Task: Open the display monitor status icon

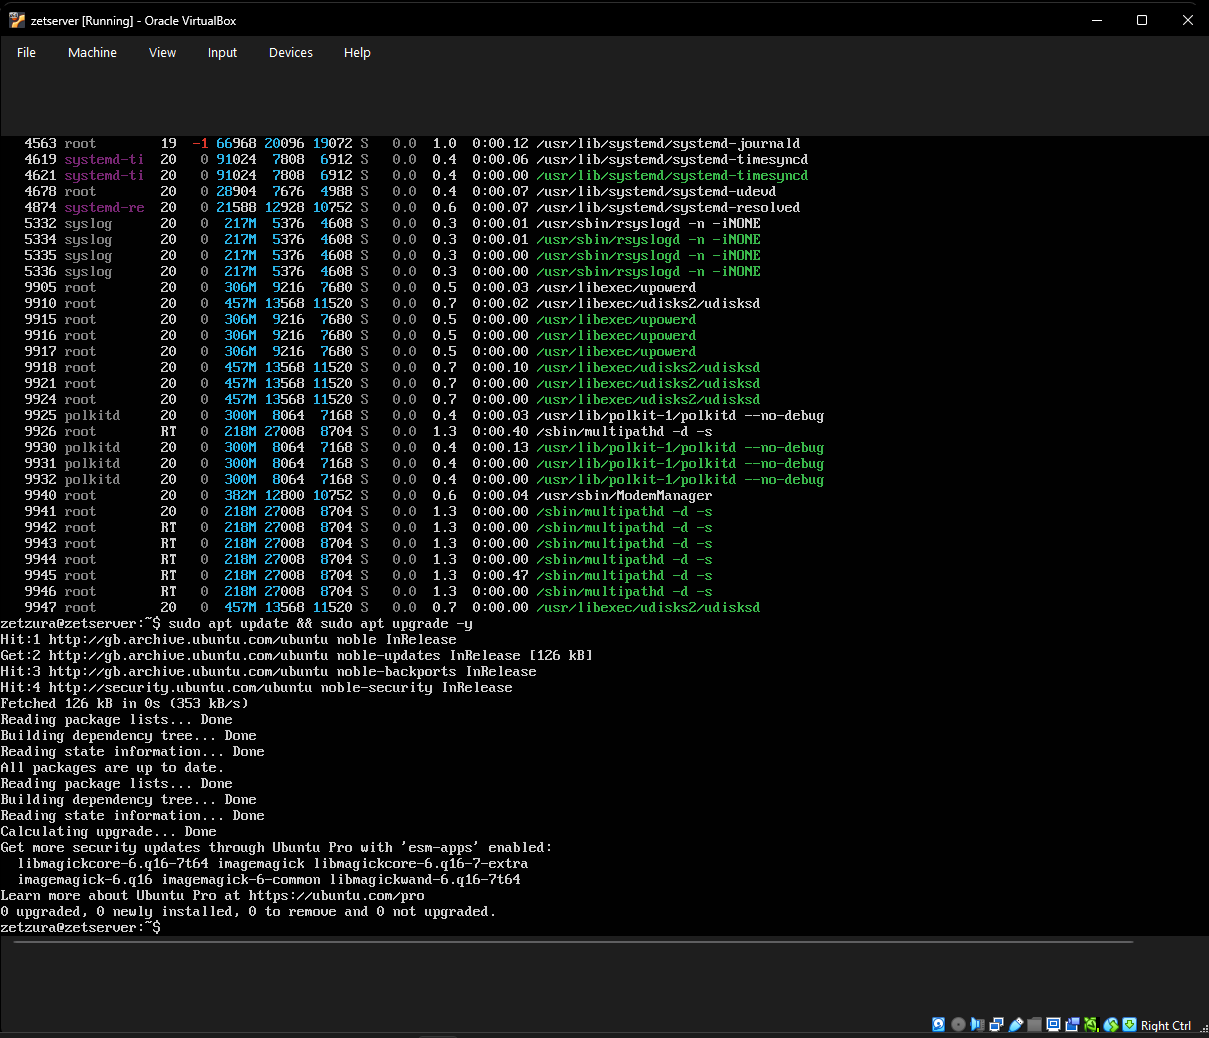Action: tap(1053, 1024)
